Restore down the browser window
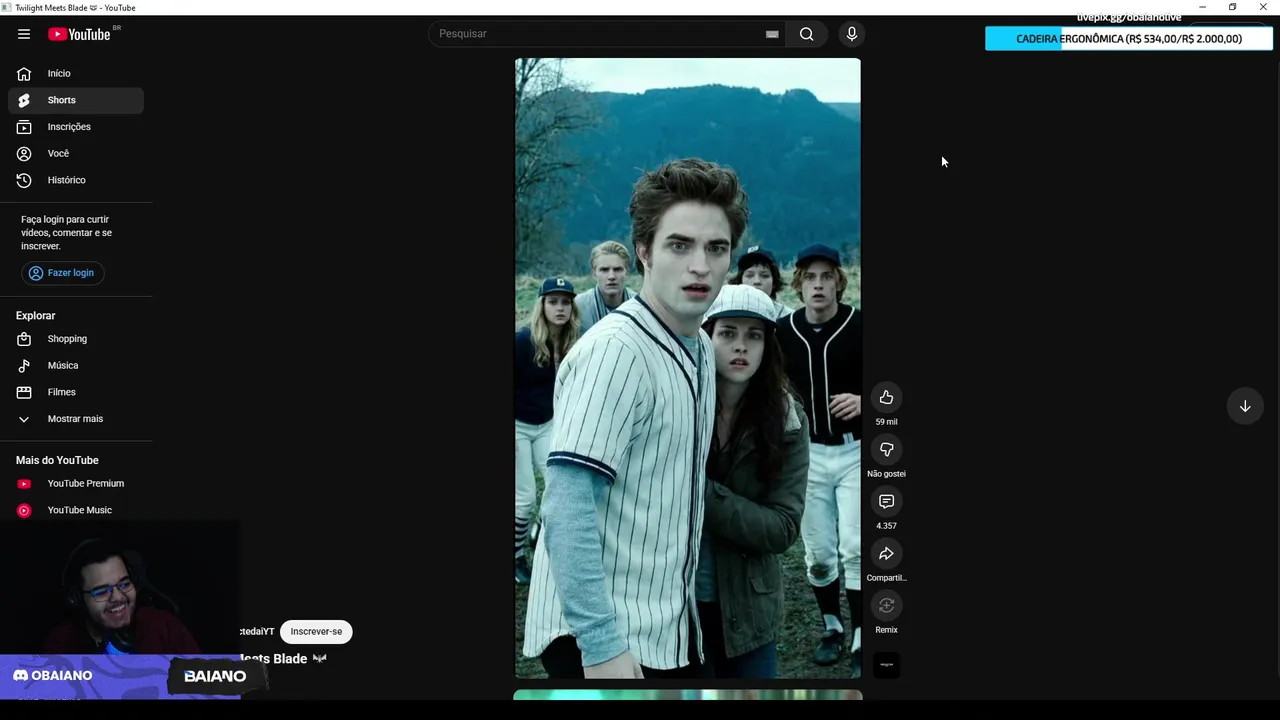The height and width of the screenshot is (720, 1280). (1232, 7)
